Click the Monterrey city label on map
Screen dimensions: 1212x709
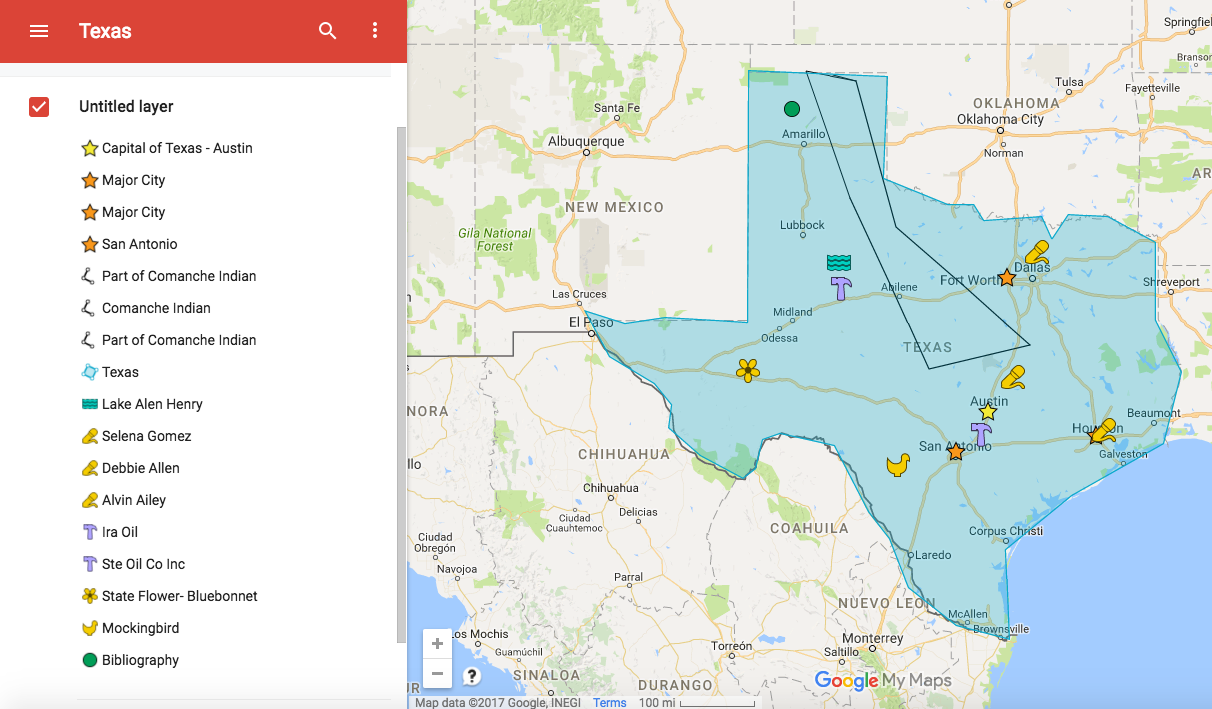pyautogui.click(x=873, y=638)
